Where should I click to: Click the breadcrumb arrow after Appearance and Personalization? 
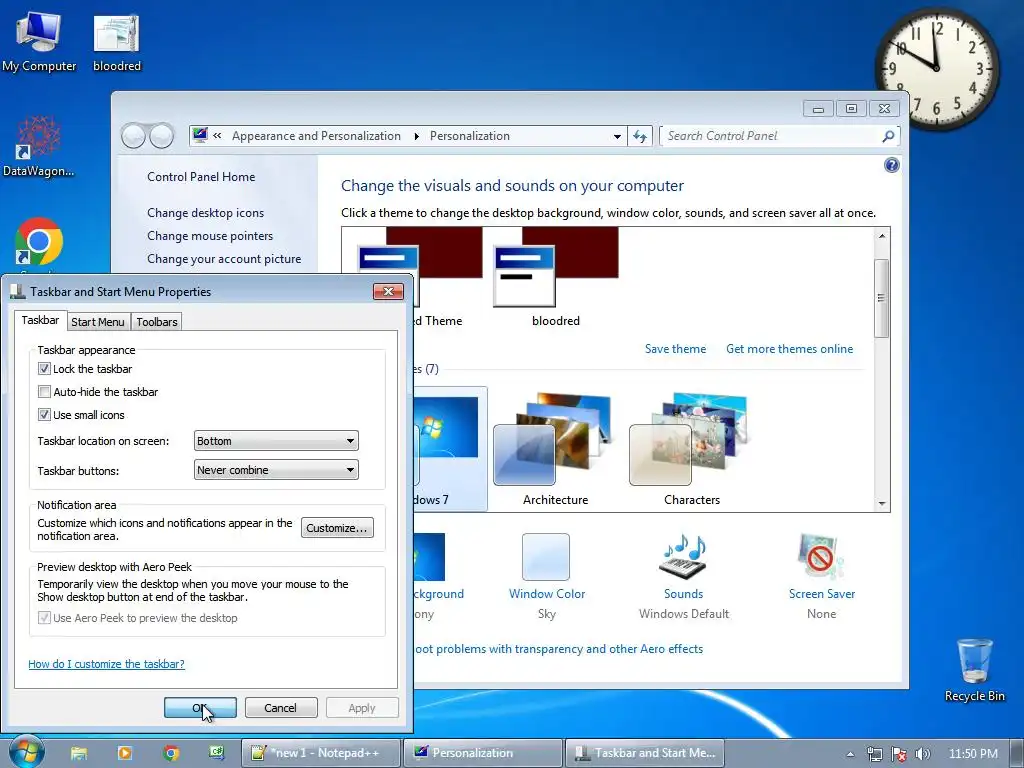[416, 136]
